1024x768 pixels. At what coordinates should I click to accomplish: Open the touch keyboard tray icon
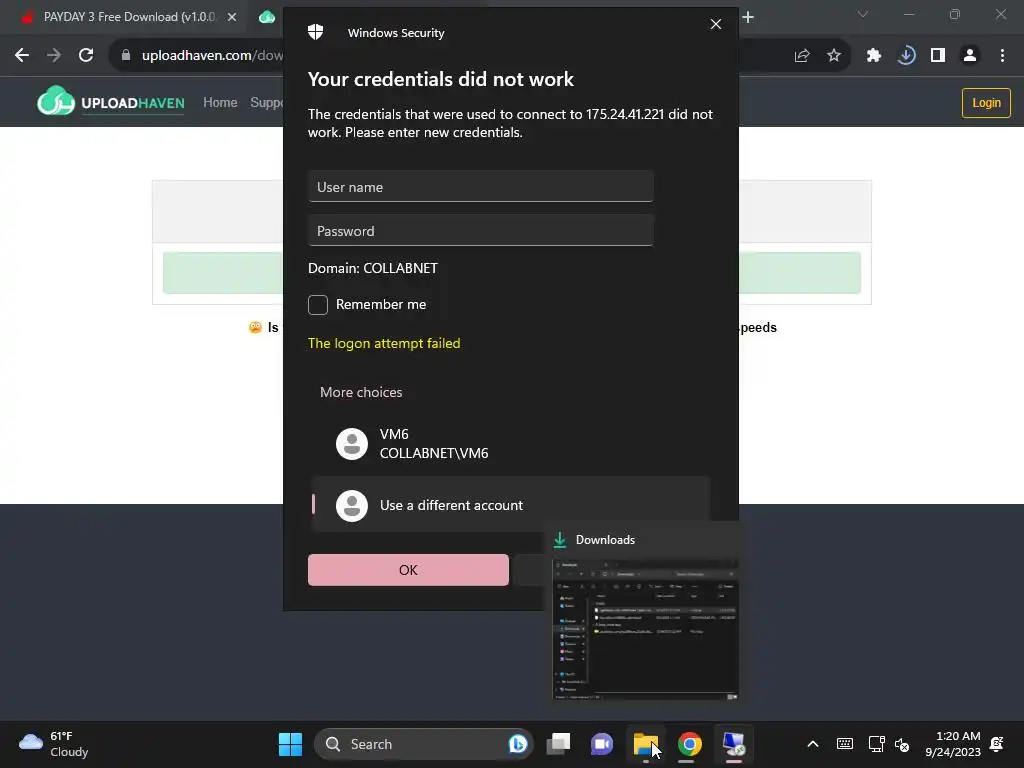click(844, 744)
